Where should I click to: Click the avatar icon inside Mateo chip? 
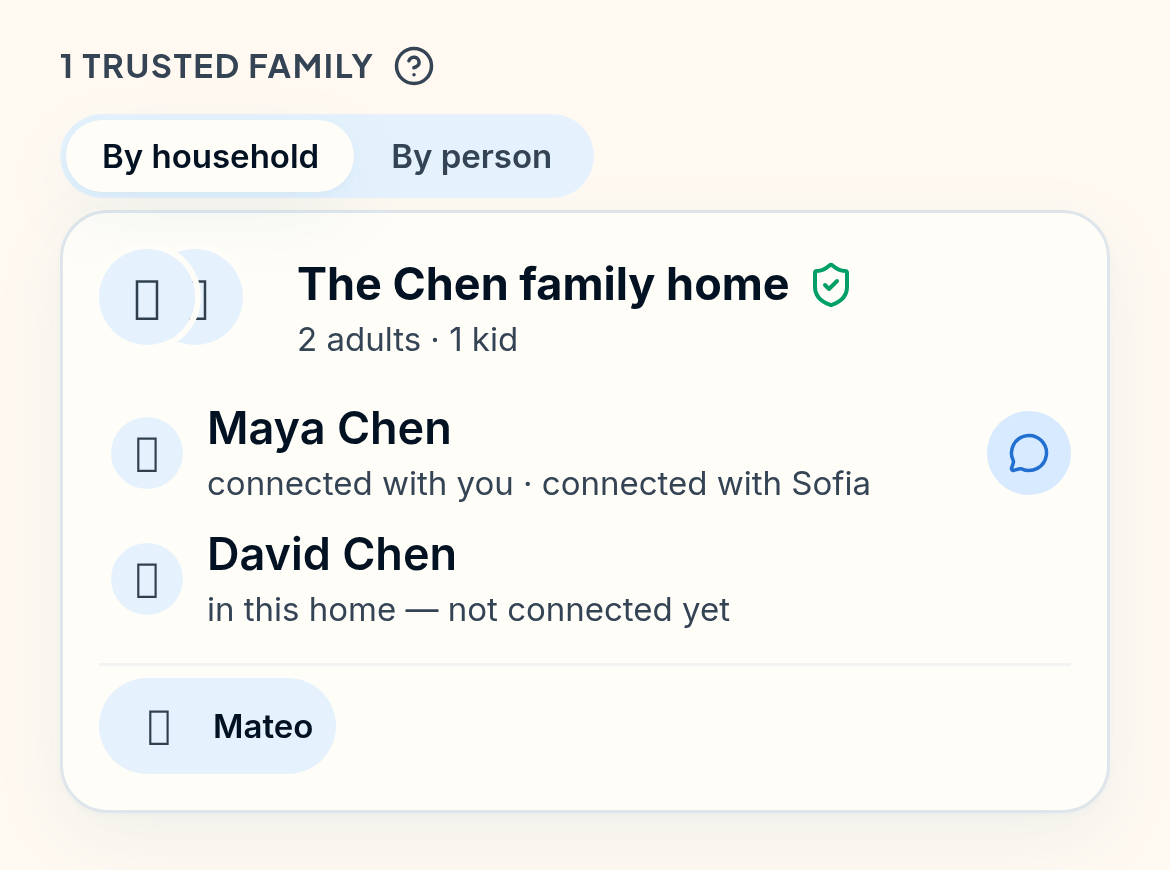tap(159, 727)
